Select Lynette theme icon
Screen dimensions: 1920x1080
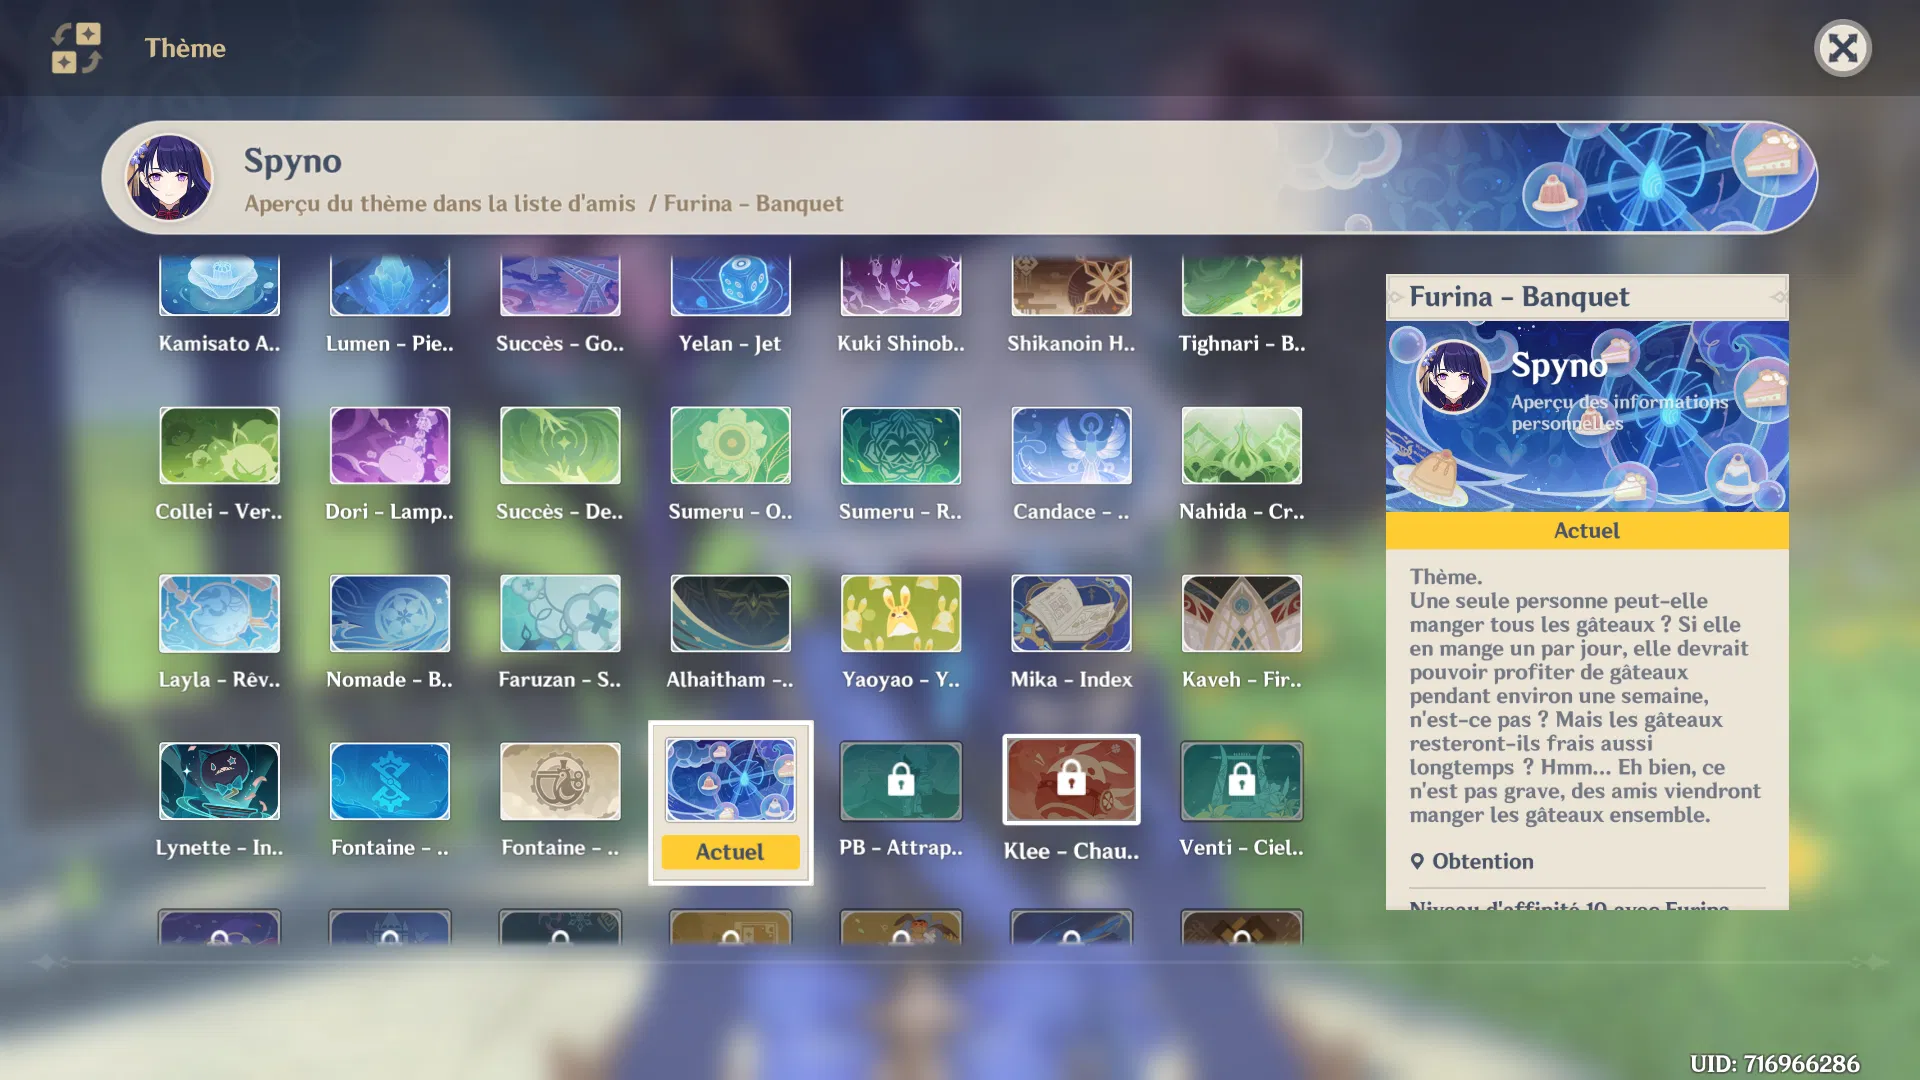[x=219, y=781]
